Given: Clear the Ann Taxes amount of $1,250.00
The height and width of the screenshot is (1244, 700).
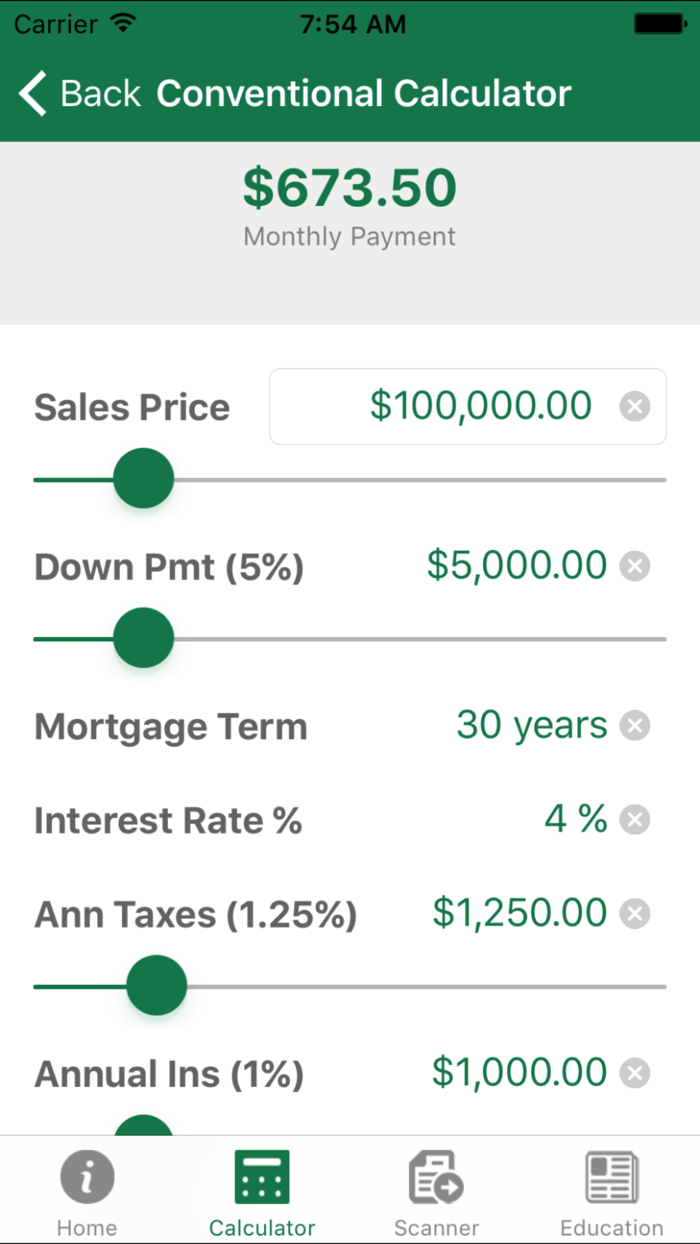Looking at the screenshot, I should click(634, 912).
